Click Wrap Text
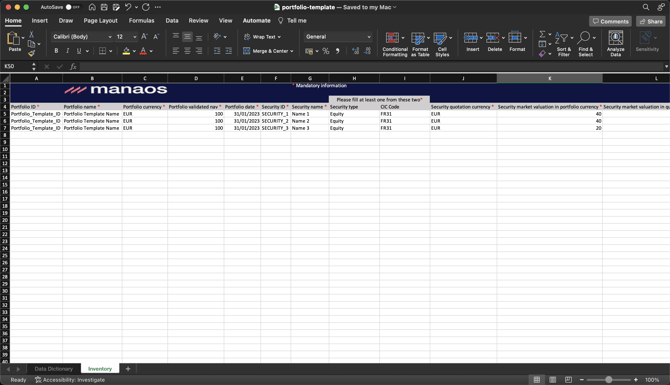This screenshot has height=385, width=670. [262, 37]
